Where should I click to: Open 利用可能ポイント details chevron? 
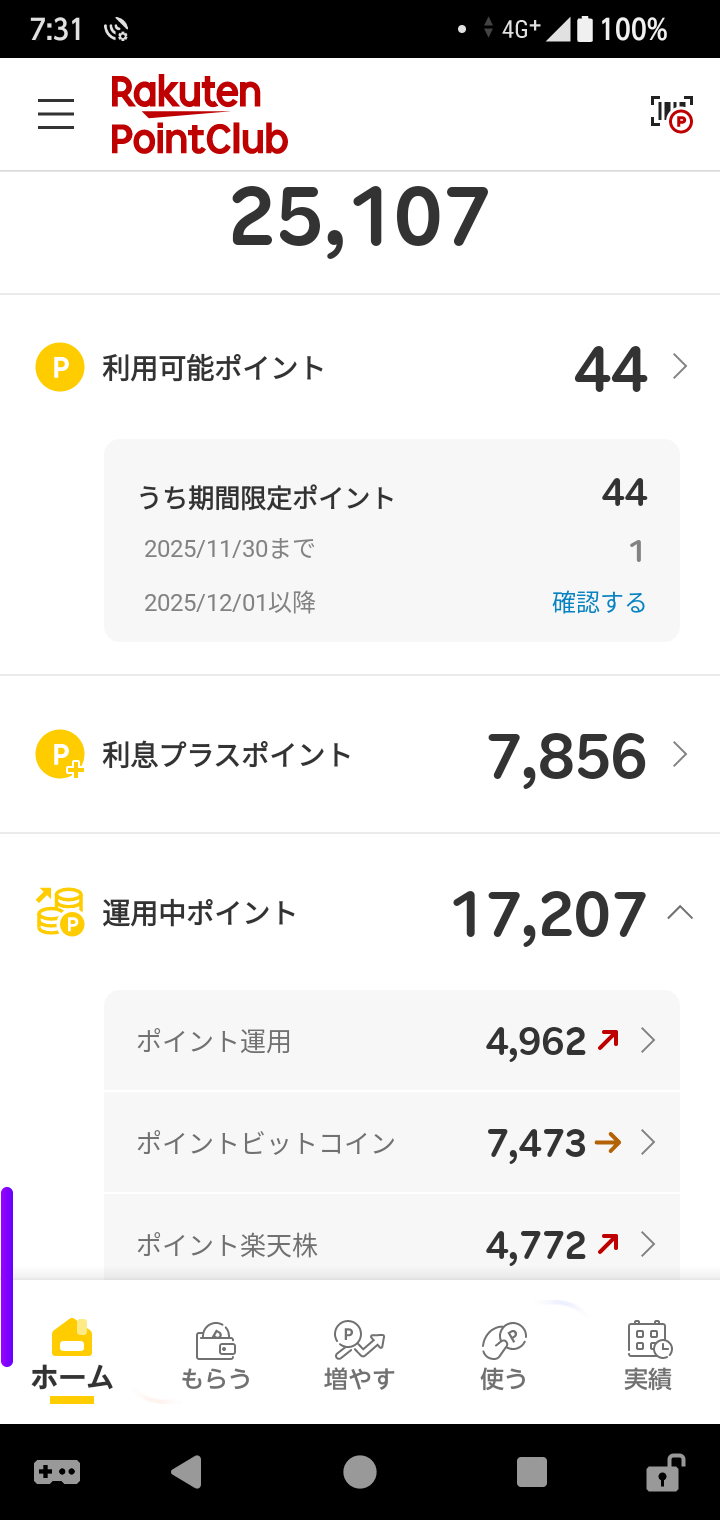(680, 367)
